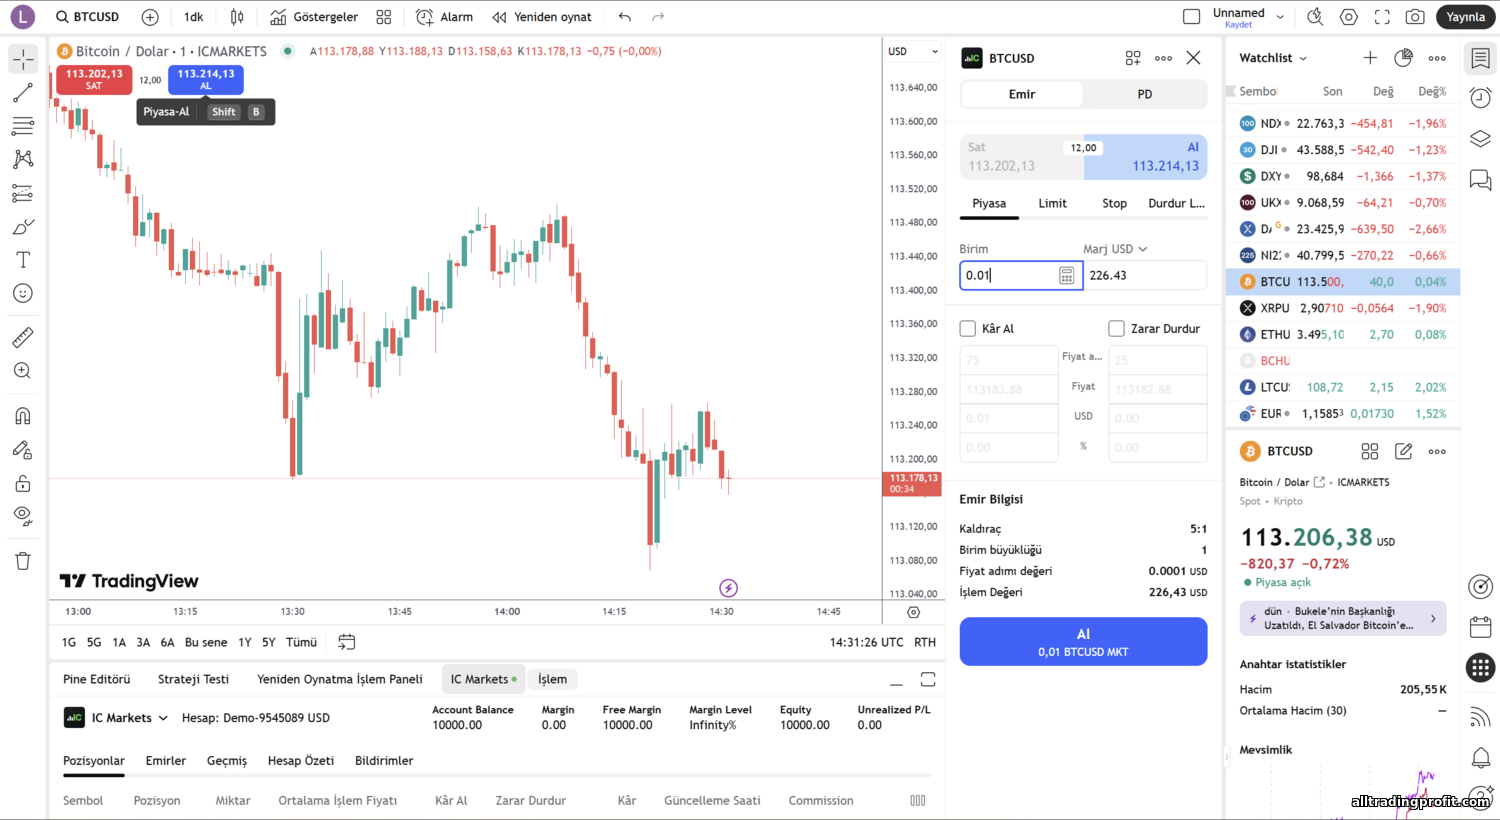Screen dimensions: 1500x820
Task: Click the trash remove drawings icon
Action: coord(23,561)
